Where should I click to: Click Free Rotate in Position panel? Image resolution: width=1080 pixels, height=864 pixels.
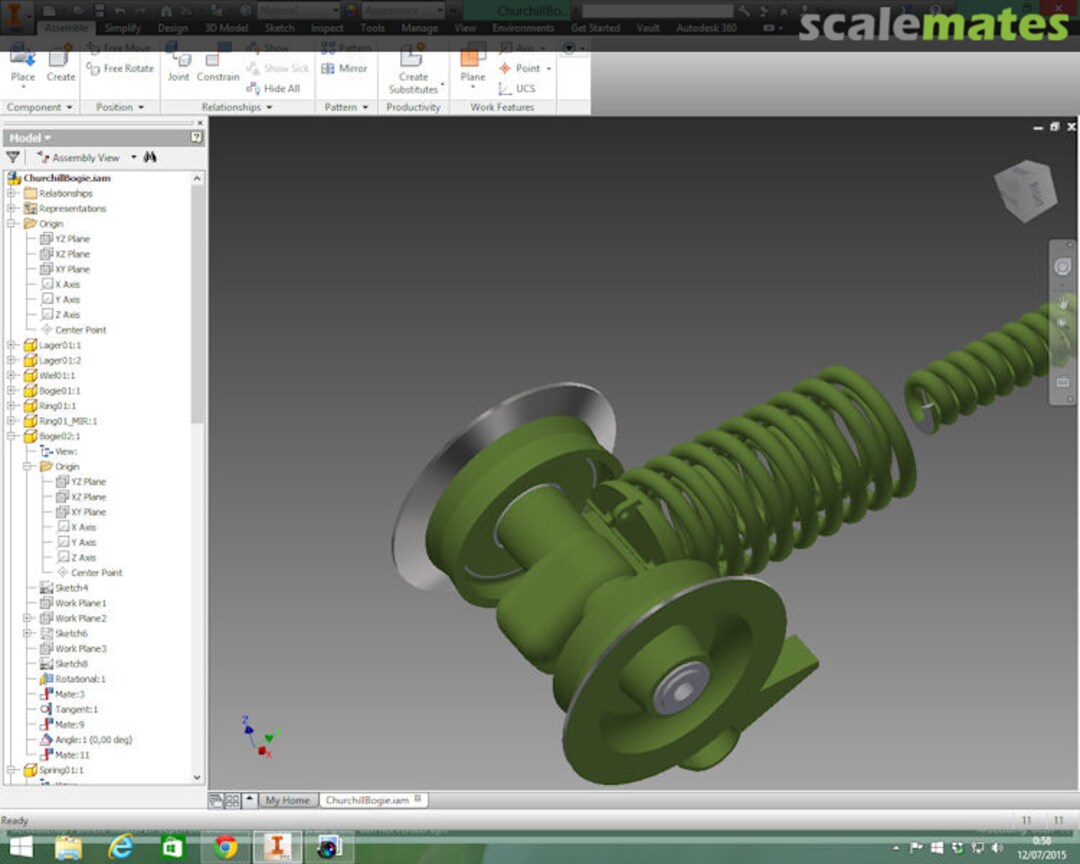(x=121, y=68)
